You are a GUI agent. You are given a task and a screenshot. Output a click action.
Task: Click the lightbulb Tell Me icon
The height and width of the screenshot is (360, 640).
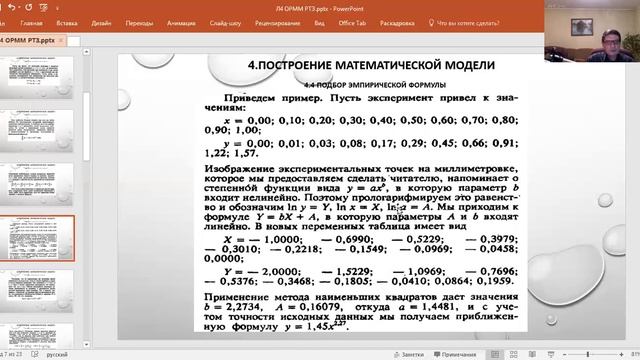pos(431,23)
